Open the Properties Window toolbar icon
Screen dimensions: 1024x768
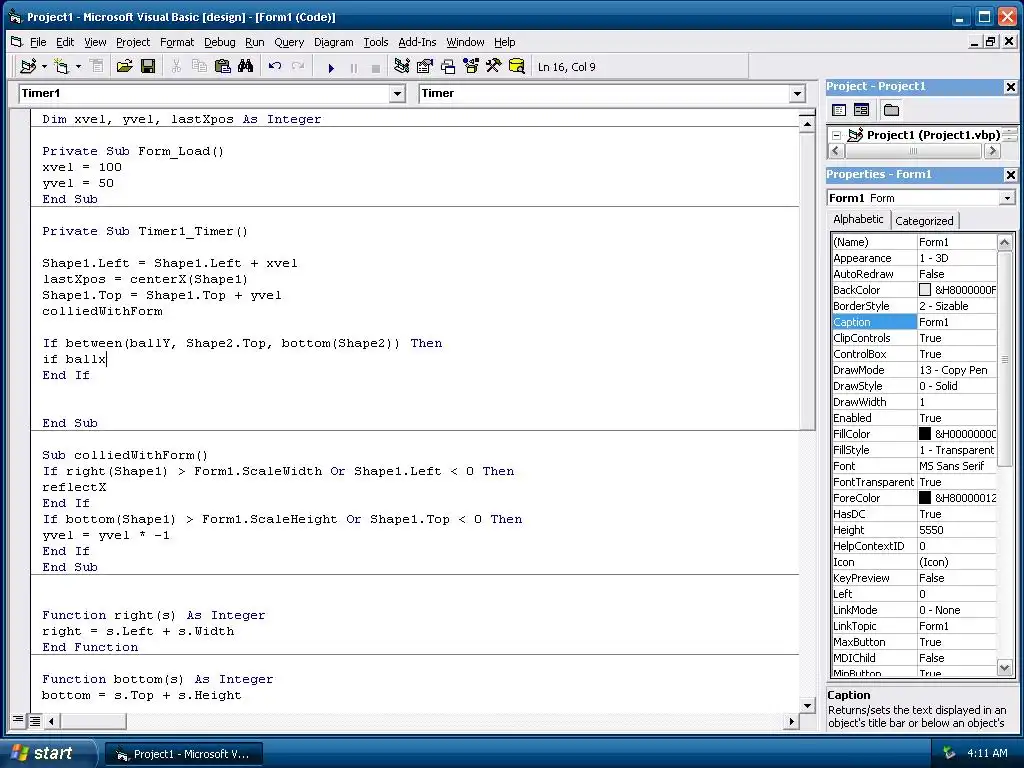(425, 67)
